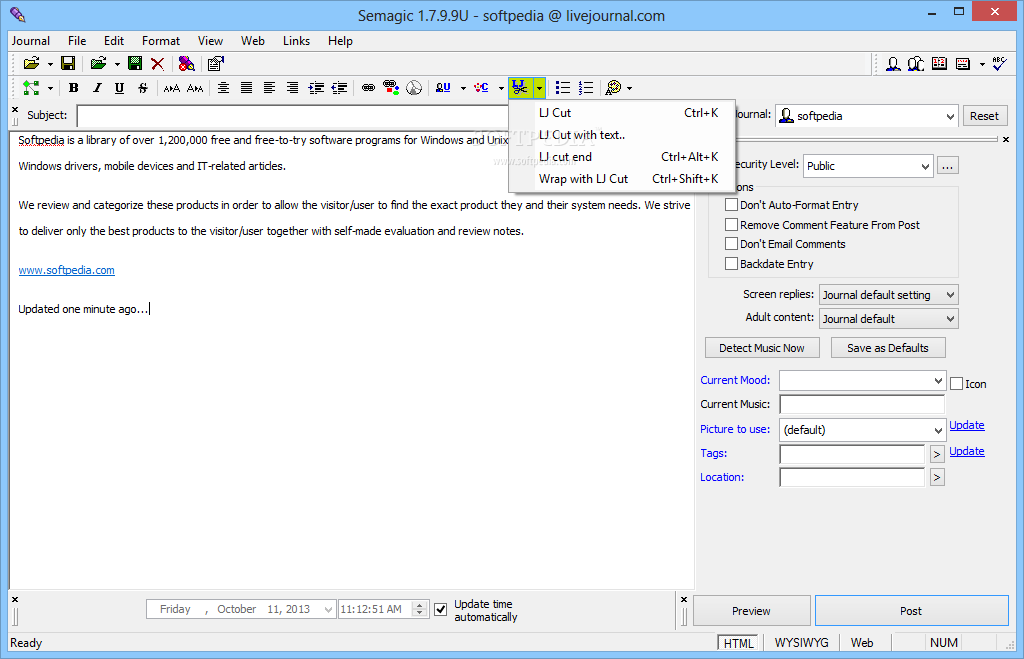Click Detect Music Now button
The height and width of the screenshot is (659, 1024).
pos(761,348)
